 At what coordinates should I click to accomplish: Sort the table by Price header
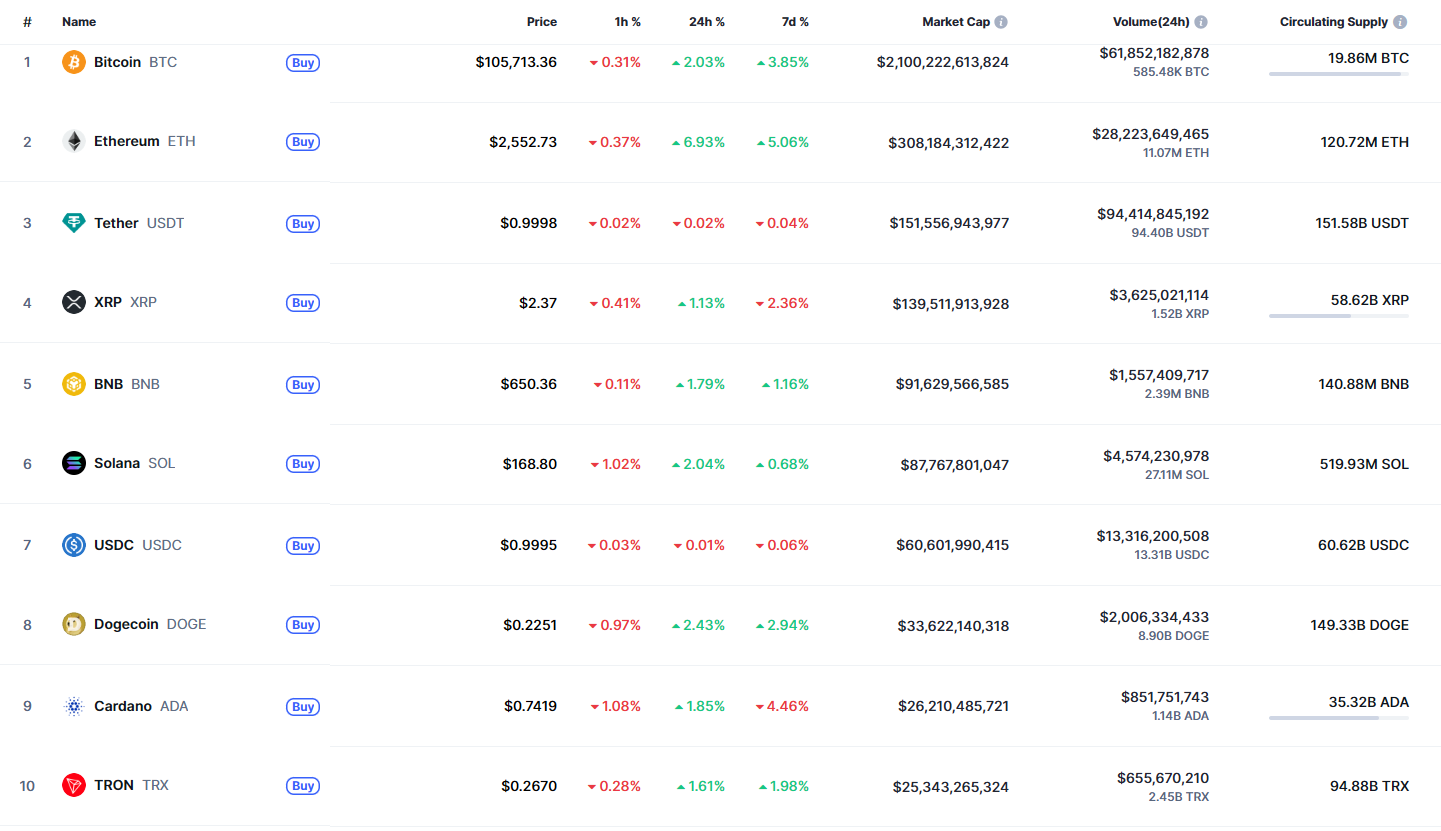[x=542, y=22]
